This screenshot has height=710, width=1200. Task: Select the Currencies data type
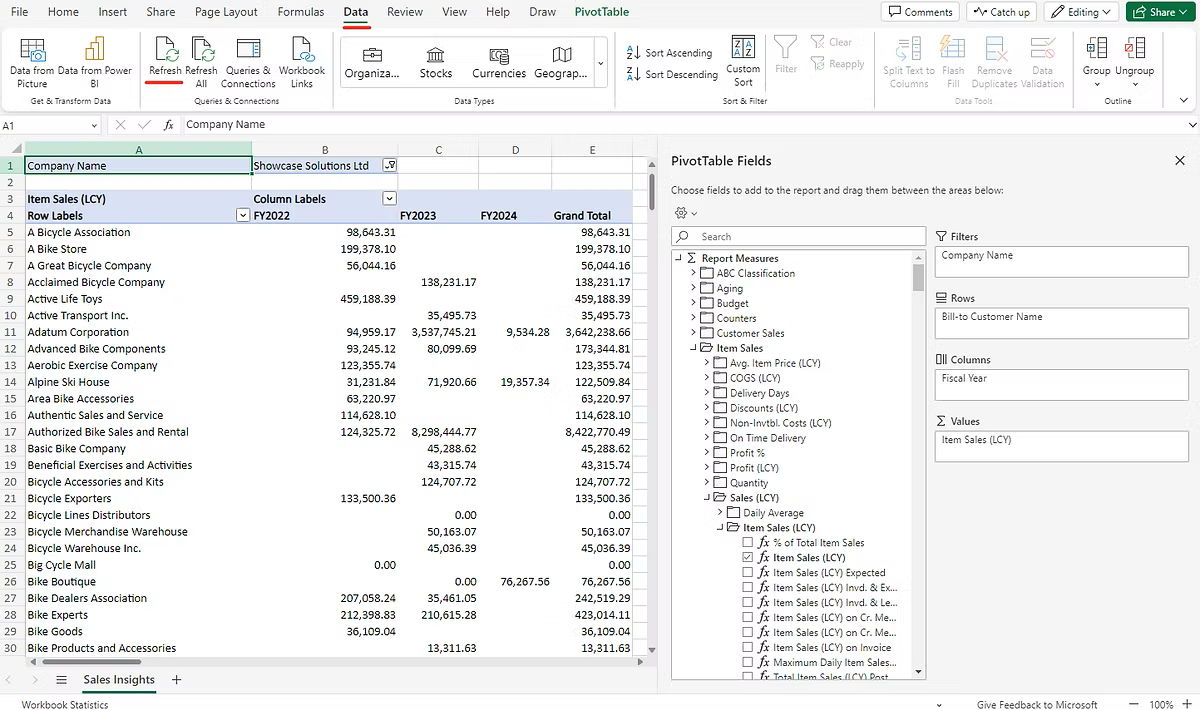point(499,62)
